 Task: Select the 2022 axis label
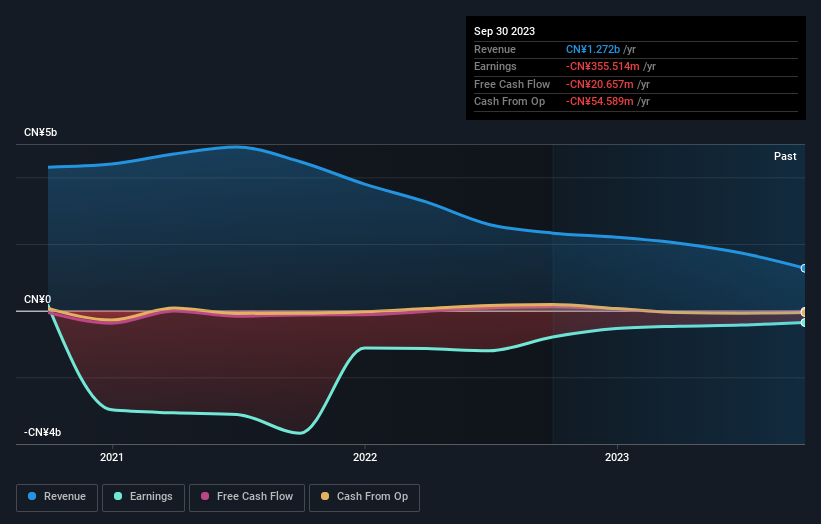click(x=365, y=457)
